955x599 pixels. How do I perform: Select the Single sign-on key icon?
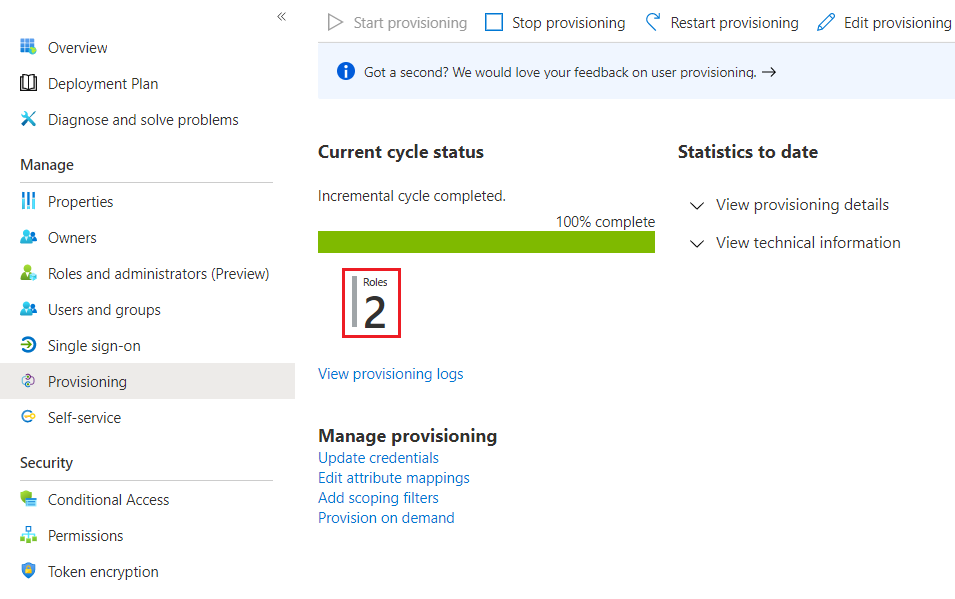(x=28, y=345)
